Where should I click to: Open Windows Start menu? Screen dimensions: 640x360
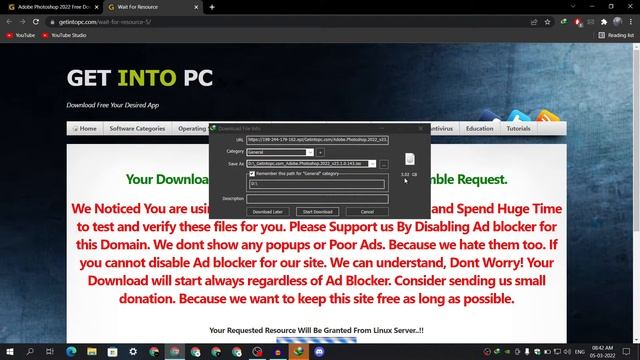9,352
